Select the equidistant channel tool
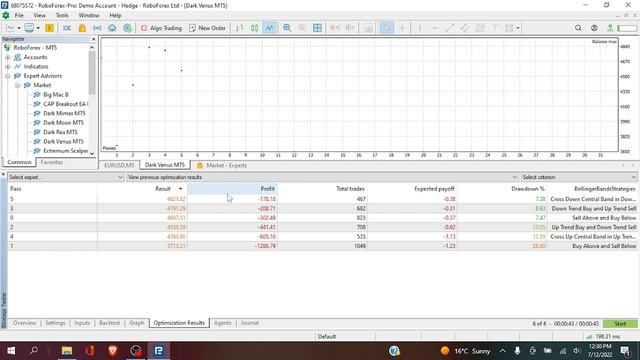Screen dimensions: 640x360 465,28
